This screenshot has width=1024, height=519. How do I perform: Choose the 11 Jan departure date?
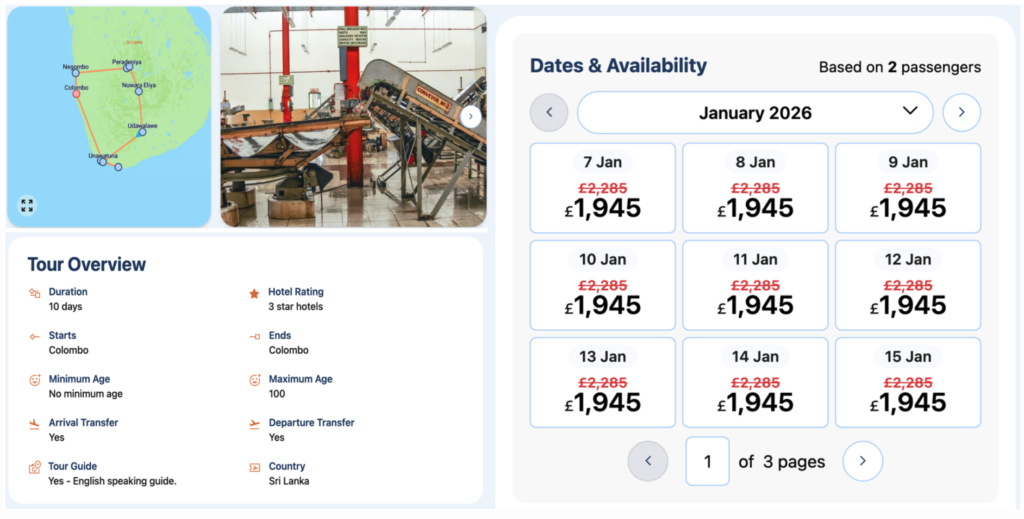pos(755,285)
